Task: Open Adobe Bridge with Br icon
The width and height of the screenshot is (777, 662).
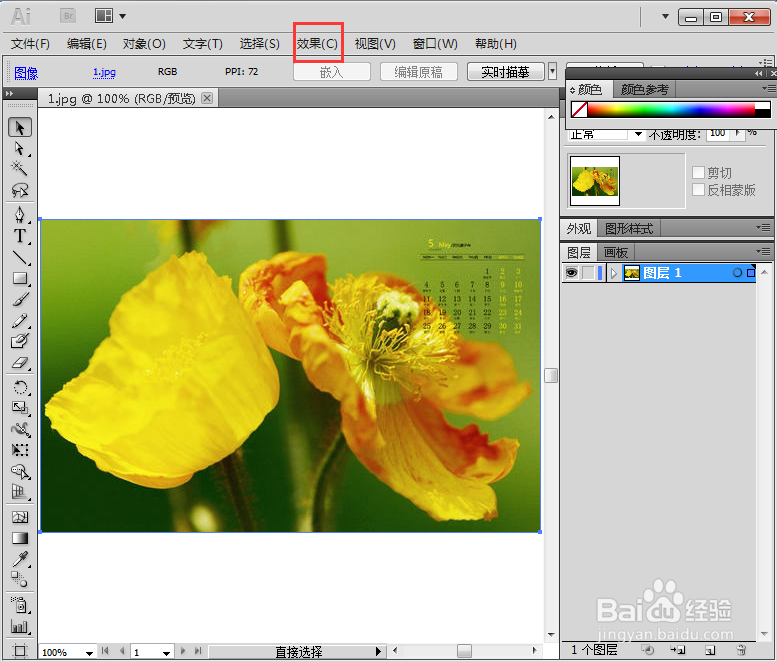Action: [x=68, y=16]
